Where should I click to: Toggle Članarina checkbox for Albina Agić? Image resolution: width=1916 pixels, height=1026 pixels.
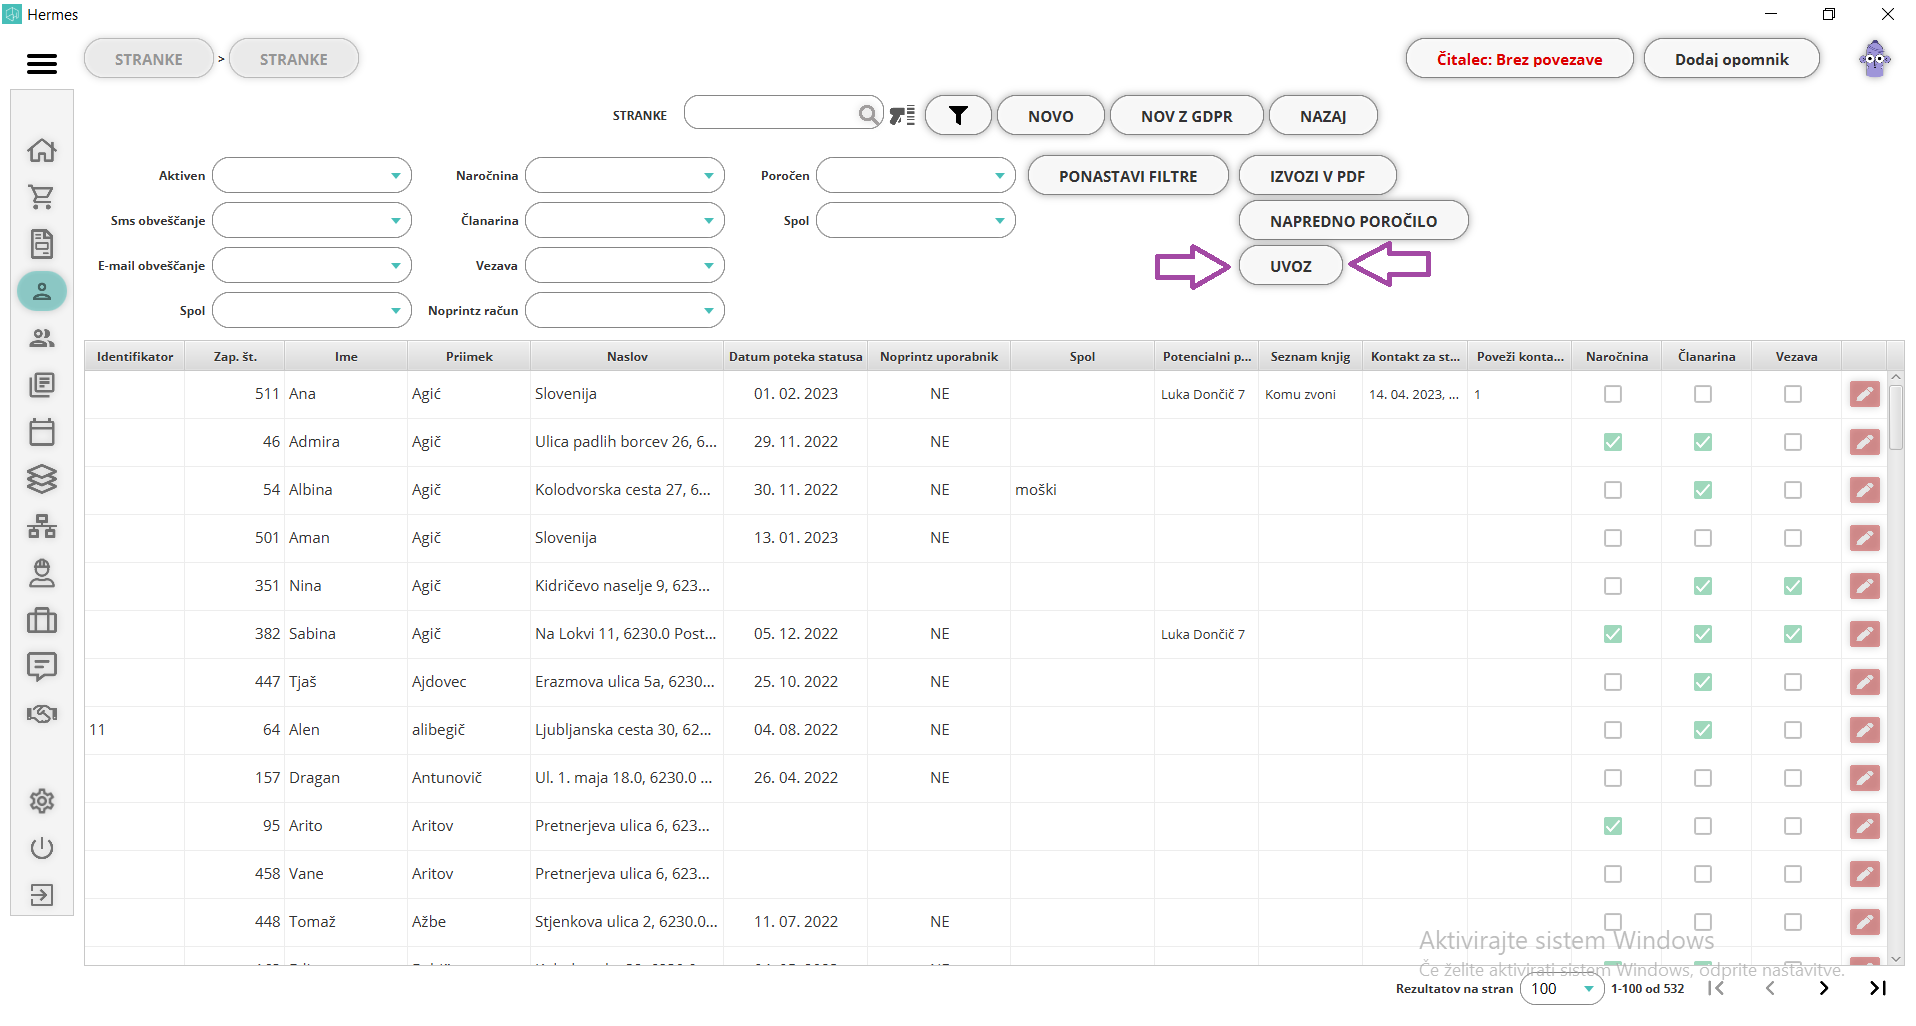point(1703,490)
